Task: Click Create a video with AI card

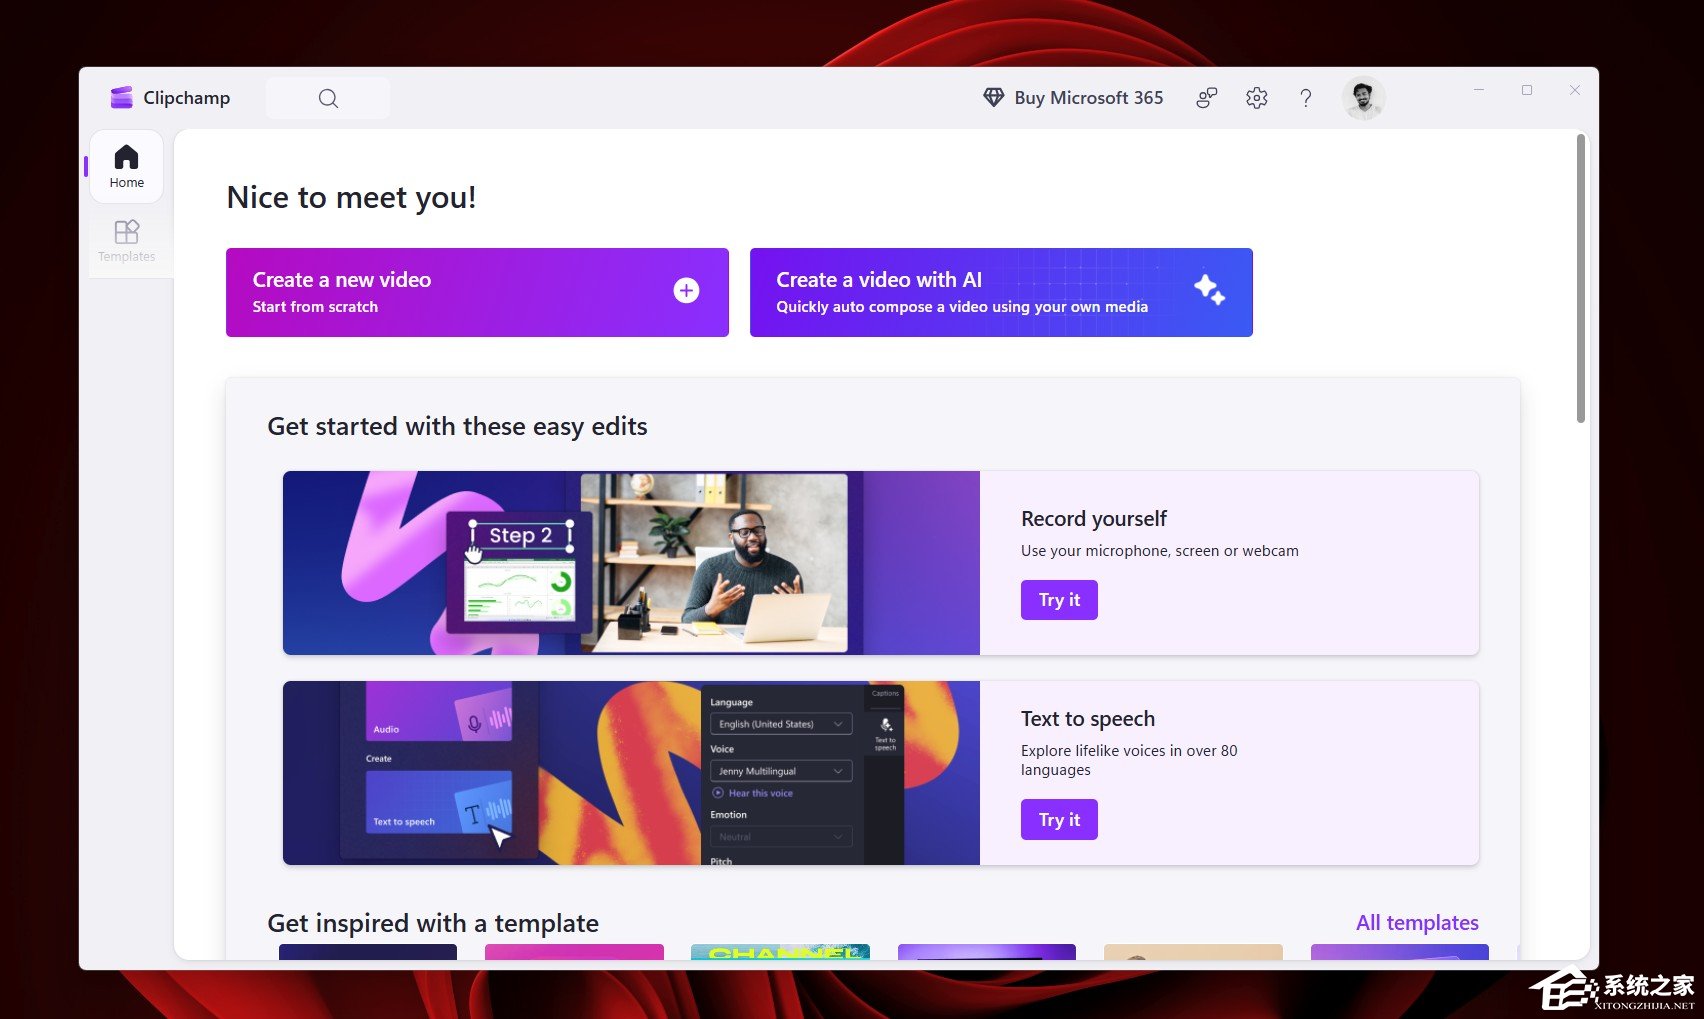Action: (1001, 292)
